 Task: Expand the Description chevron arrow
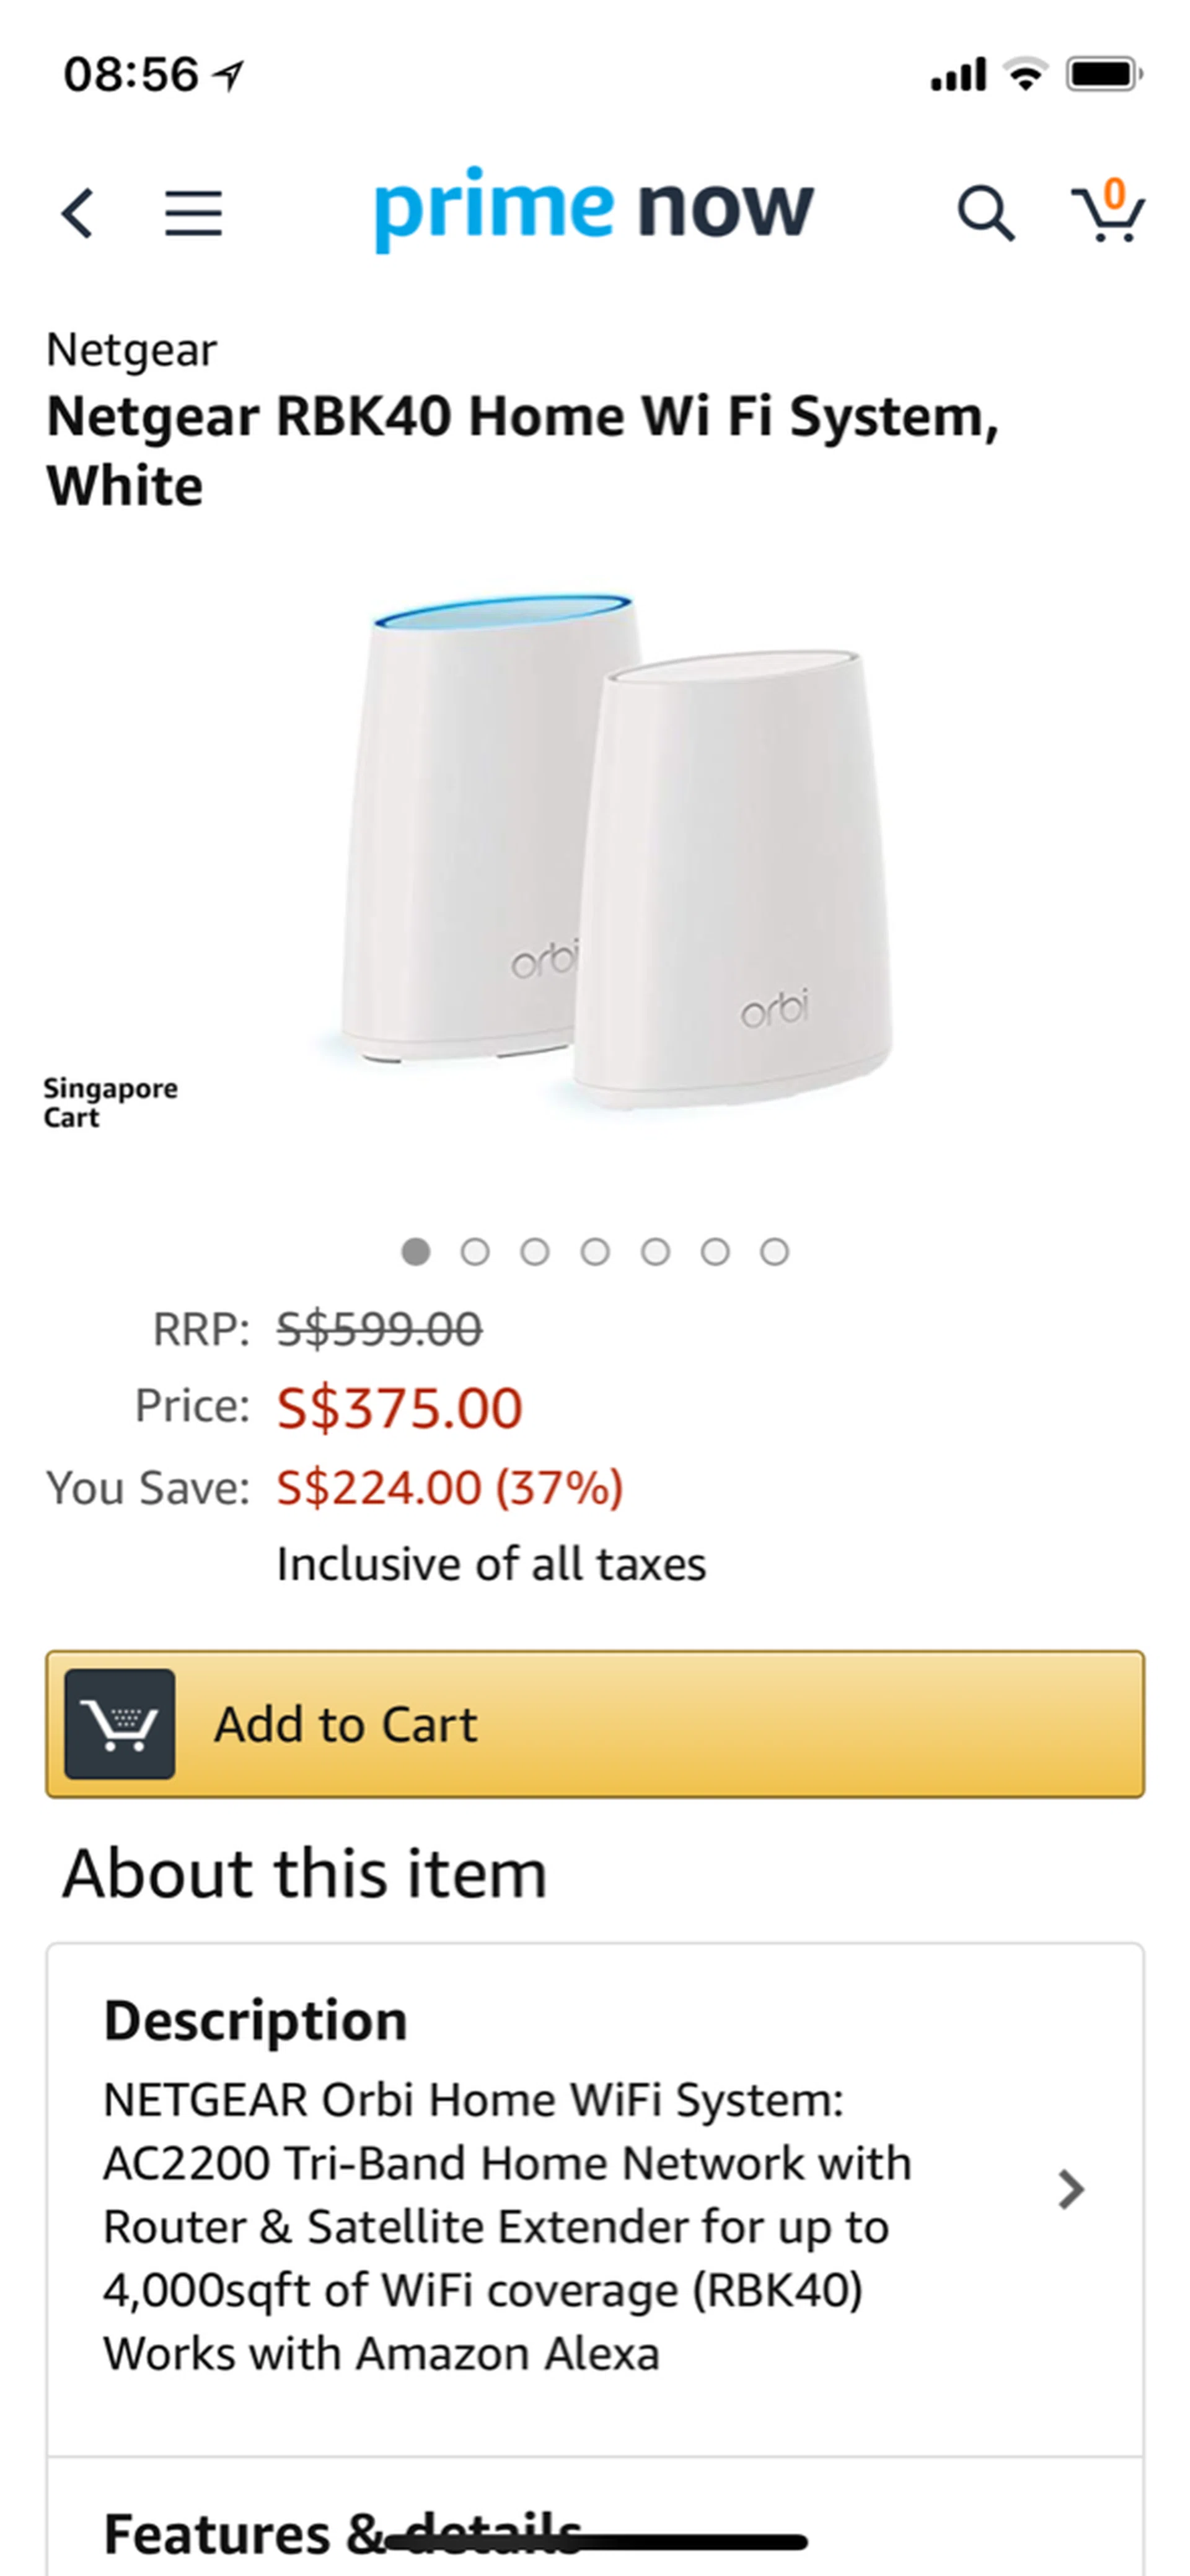[1071, 2189]
